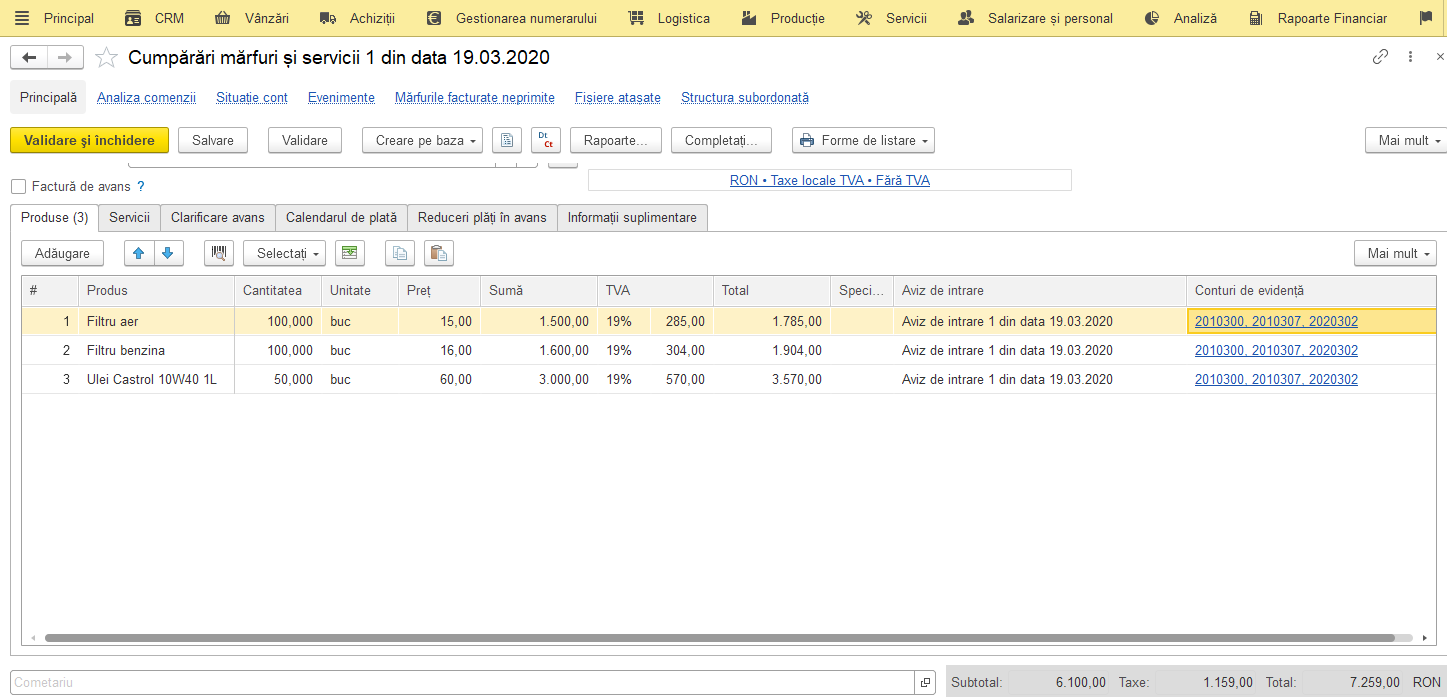Click the paste rows clipboard icon
Image resolution: width=1447 pixels, height=697 pixels.
[x=439, y=253]
